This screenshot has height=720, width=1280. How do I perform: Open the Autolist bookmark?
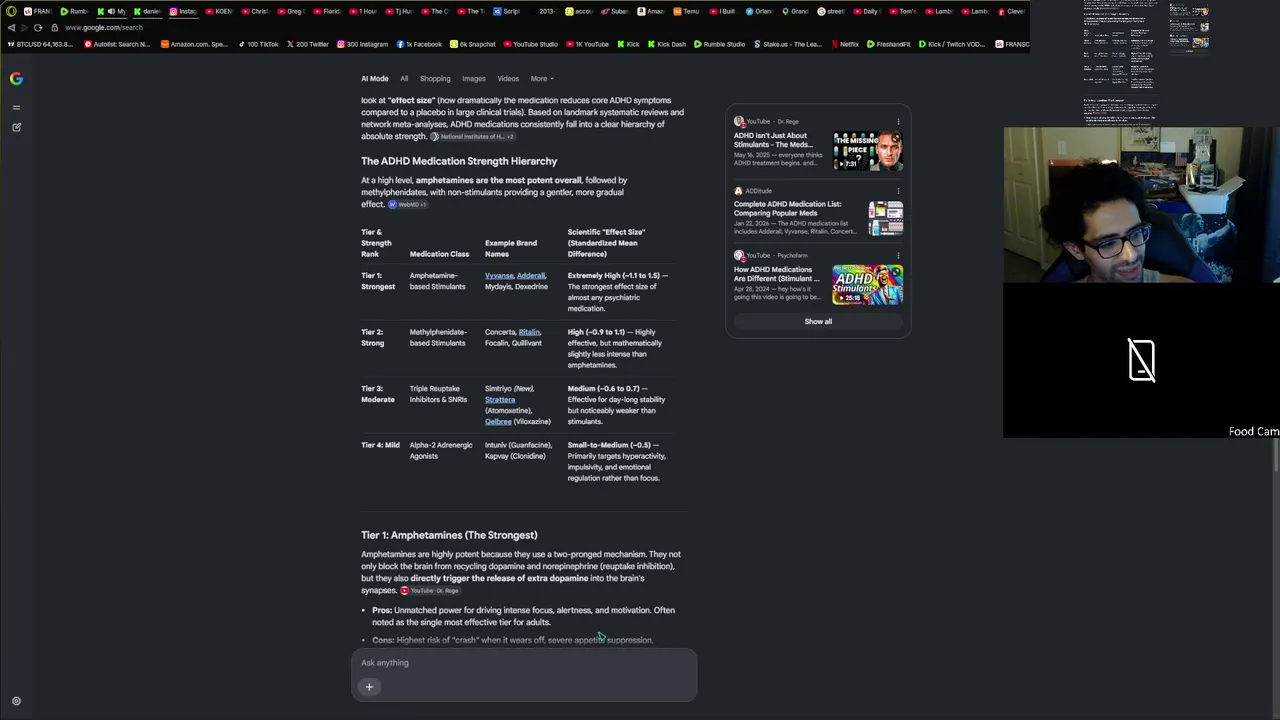[x=117, y=44]
